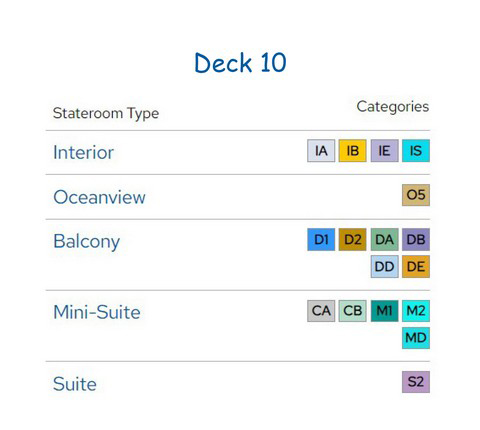Select the O5 oceanview category badge

coord(416,195)
